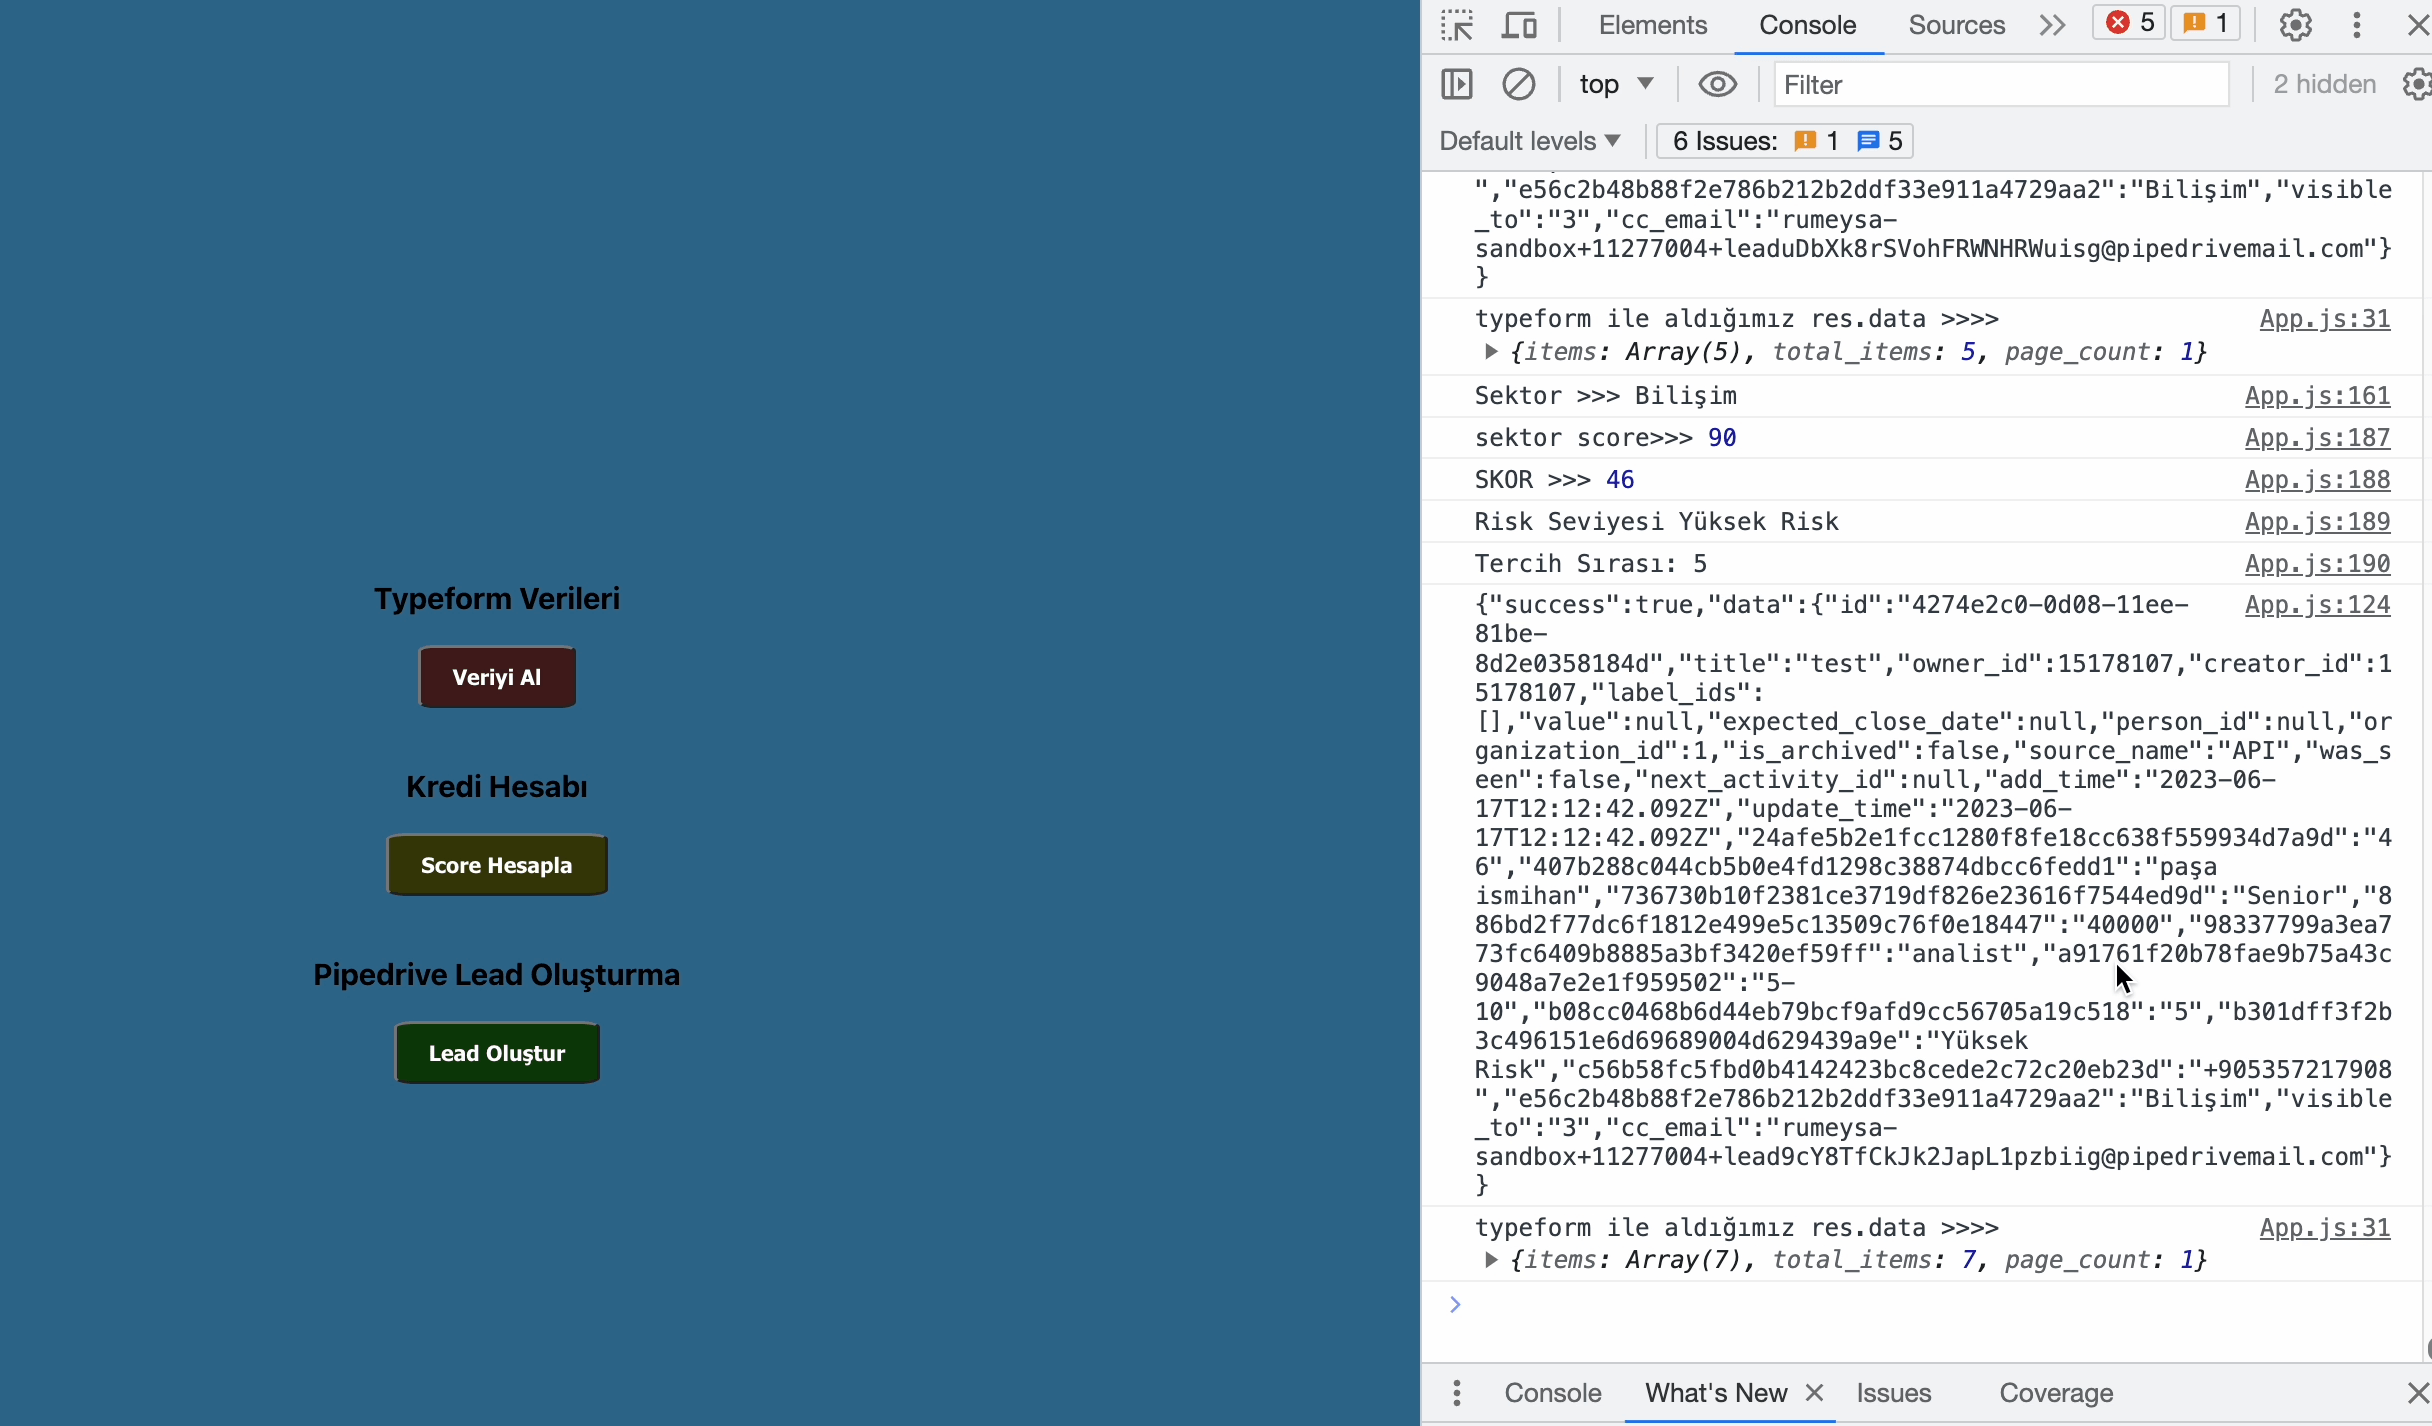
Task: Open console settings gear at right
Action: tap(2416, 85)
